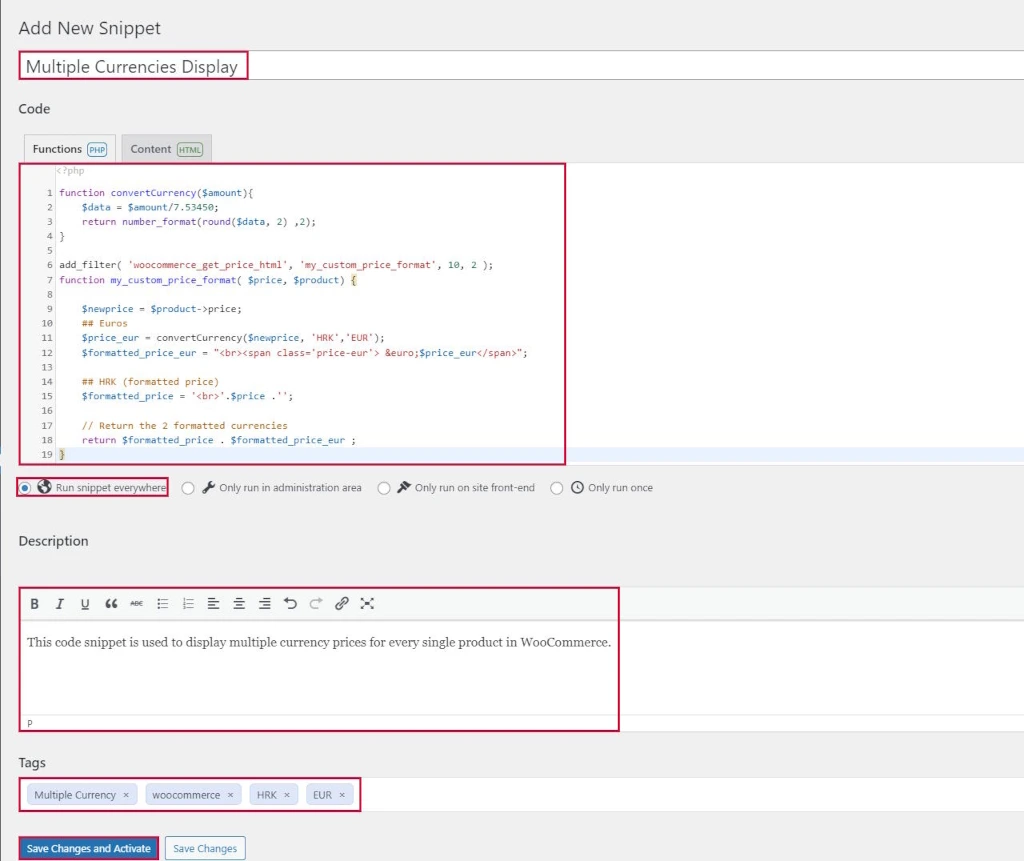Click Save Changes and Activate

click(88, 847)
